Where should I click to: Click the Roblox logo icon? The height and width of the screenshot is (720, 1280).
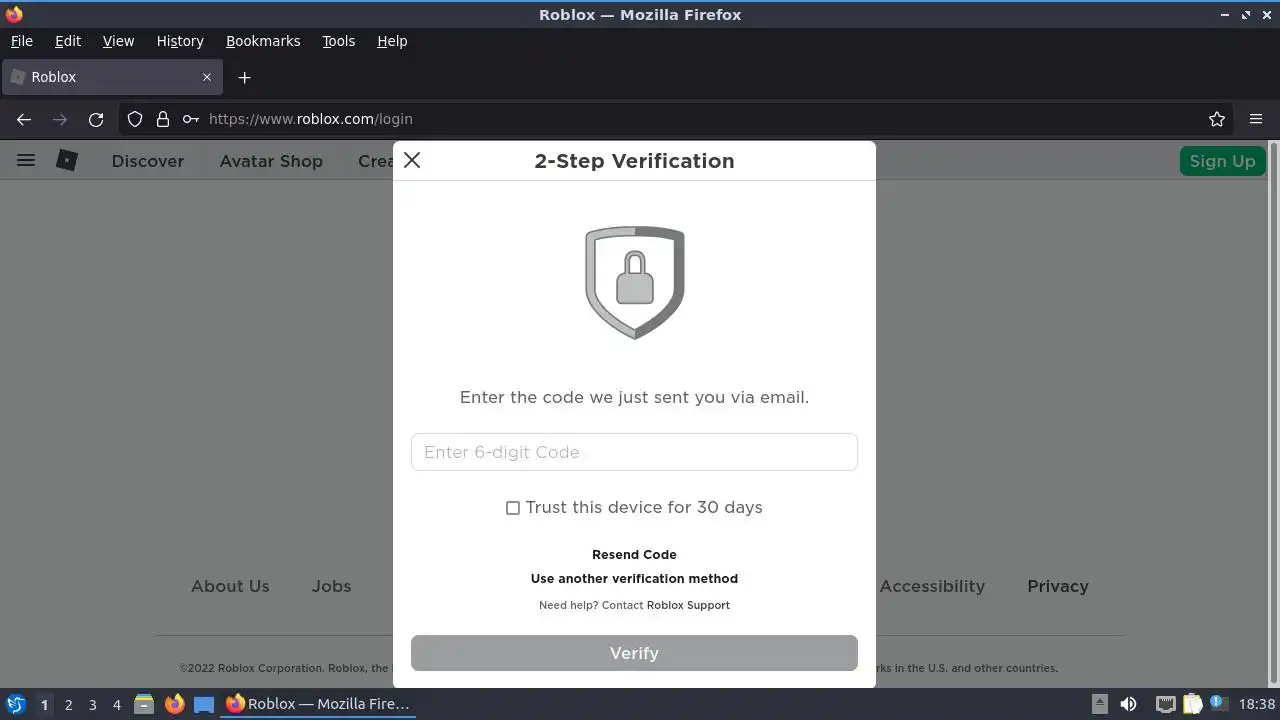click(x=67, y=160)
